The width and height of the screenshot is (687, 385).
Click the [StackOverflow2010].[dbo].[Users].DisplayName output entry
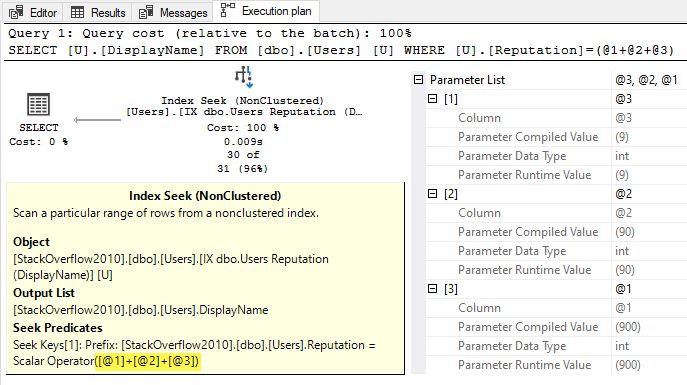pyautogui.click(x=140, y=310)
